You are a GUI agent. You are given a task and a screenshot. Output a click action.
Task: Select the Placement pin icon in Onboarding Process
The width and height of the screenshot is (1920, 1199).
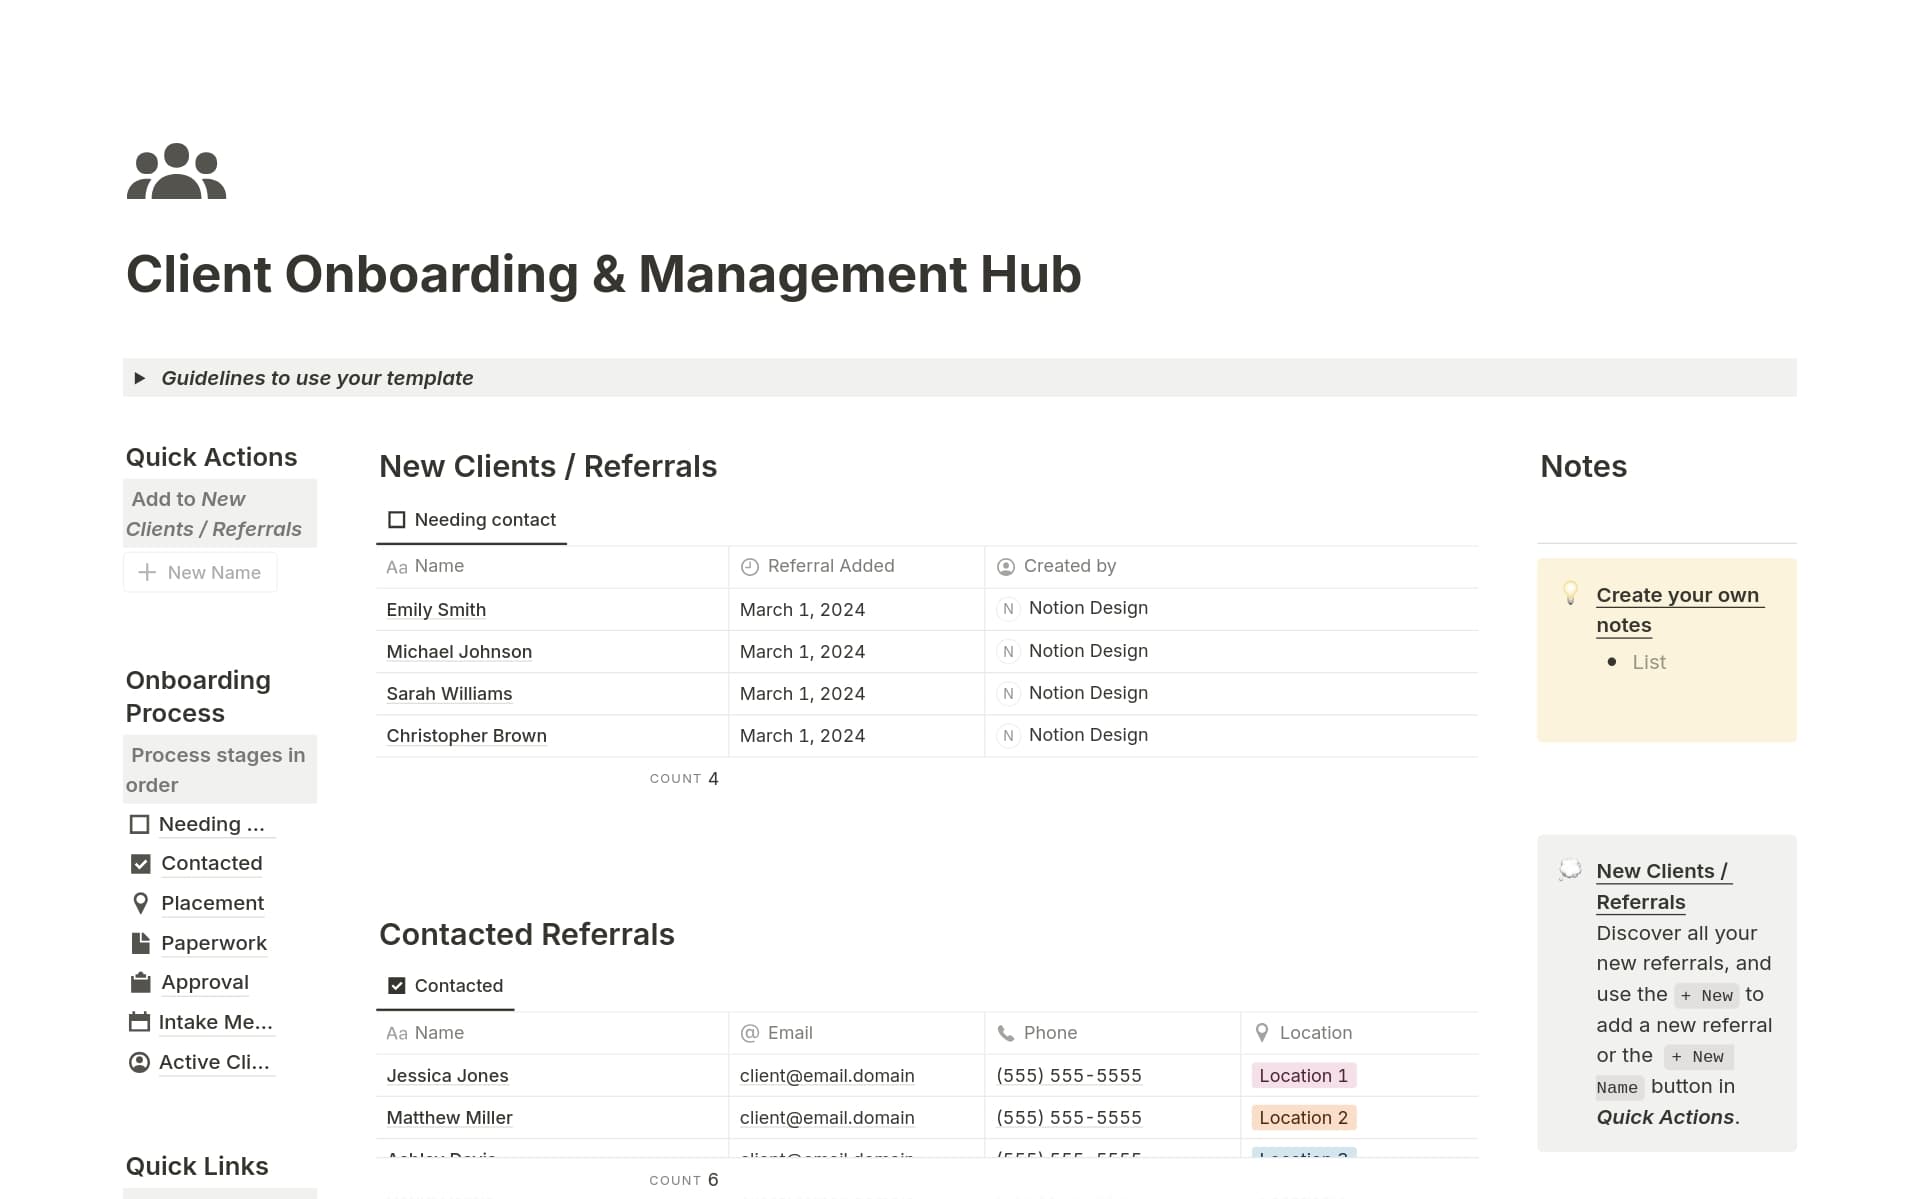pos(140,902)
